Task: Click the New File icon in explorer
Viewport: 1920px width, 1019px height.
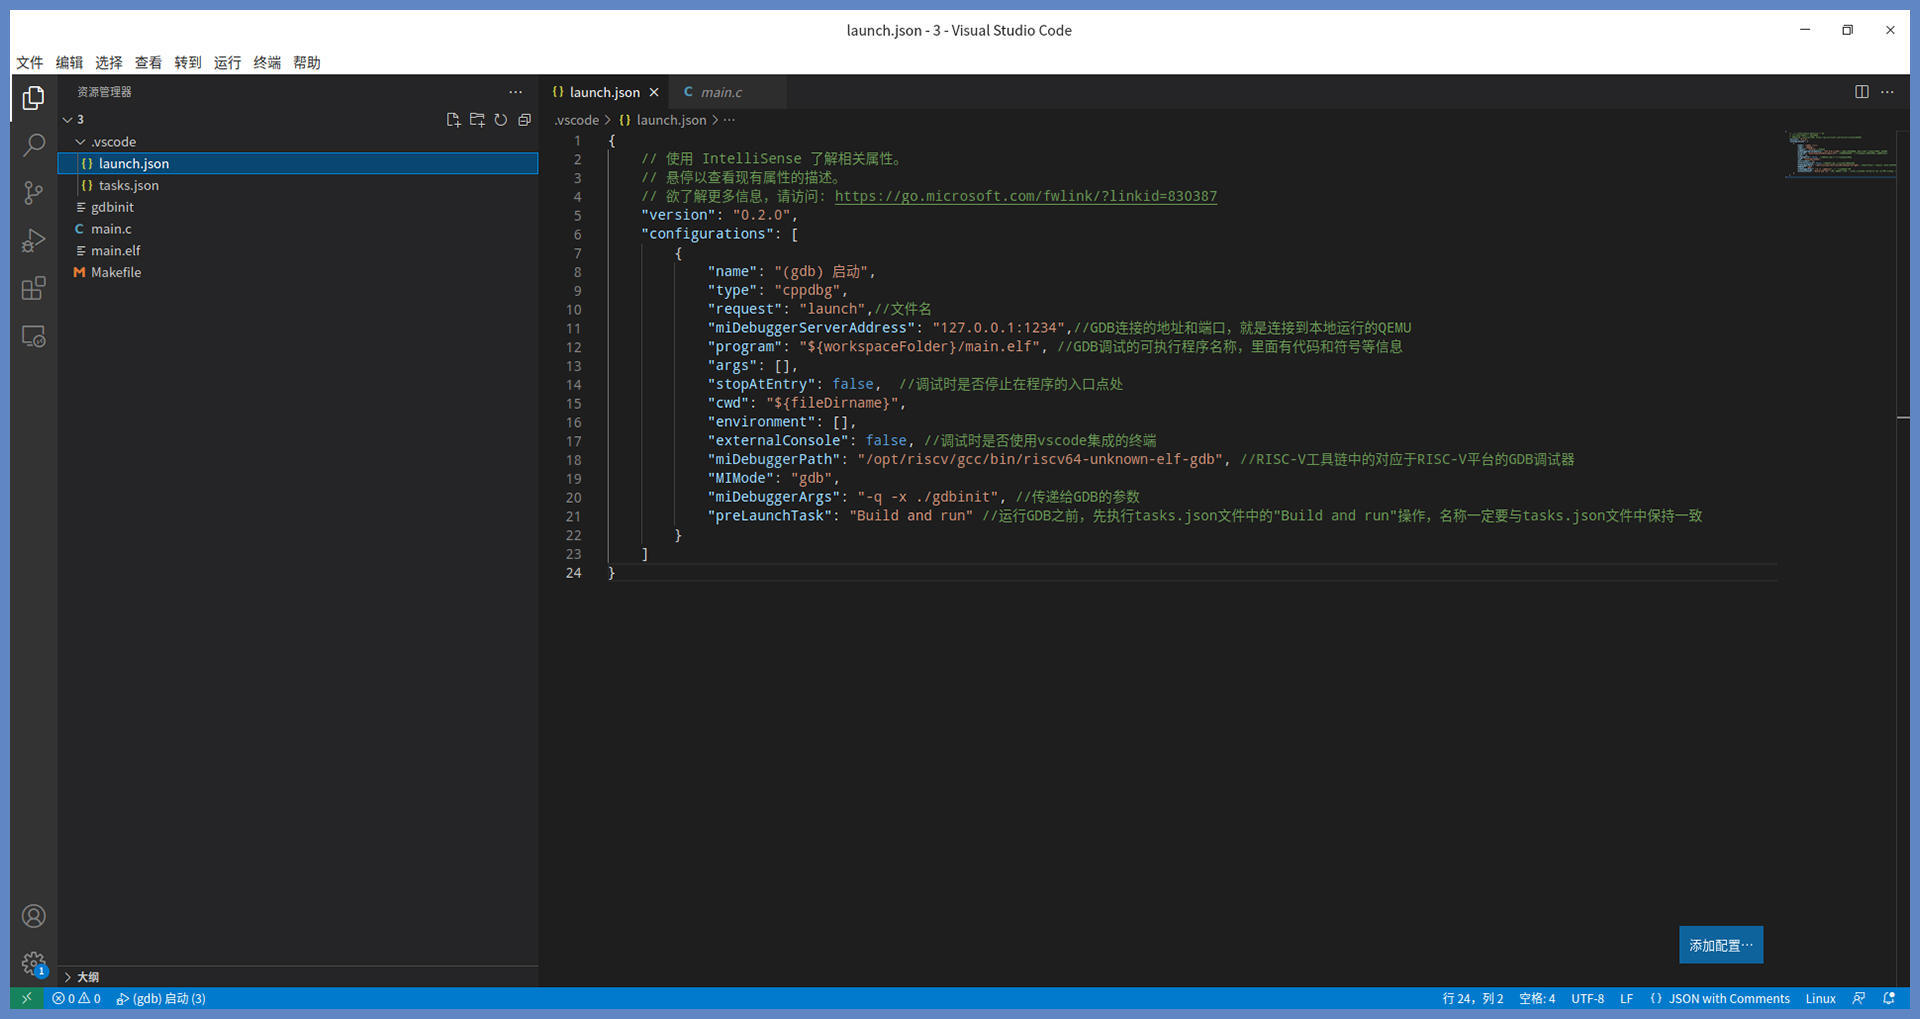Action: tap(453, 120)
